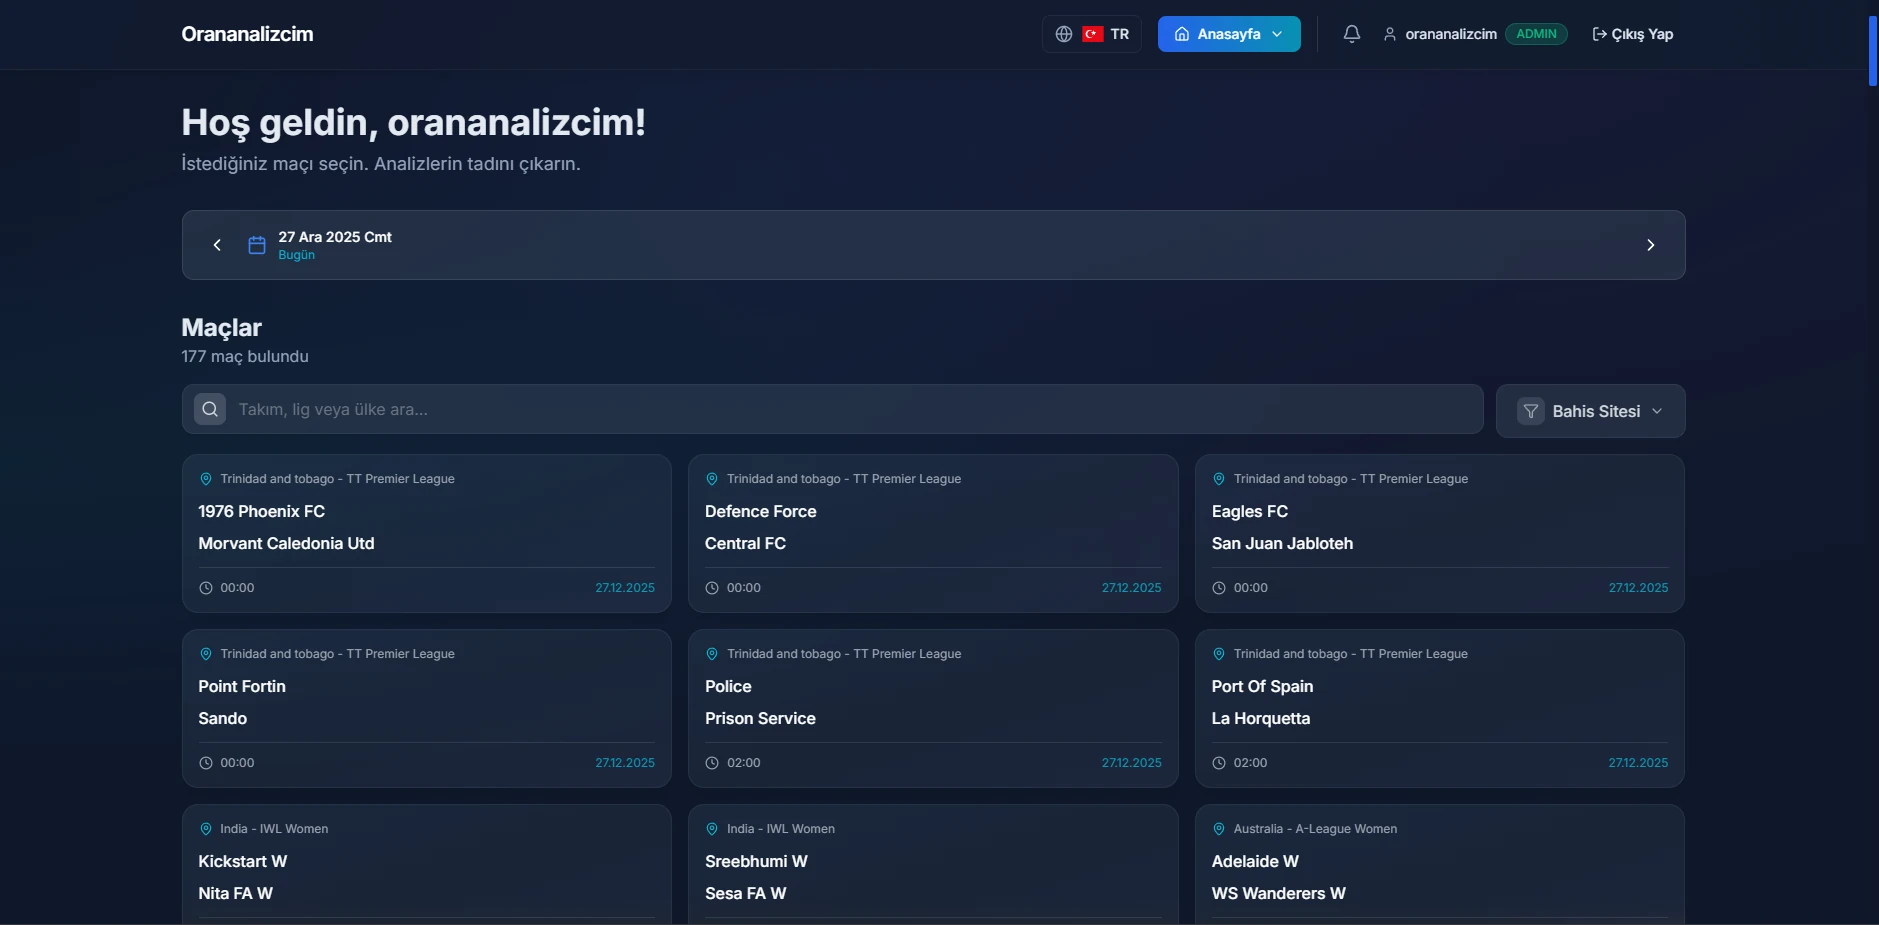Image resolution: width=1879 pixels, height=925 pixels.
Task: Click the team search input field
Action: 850,409
